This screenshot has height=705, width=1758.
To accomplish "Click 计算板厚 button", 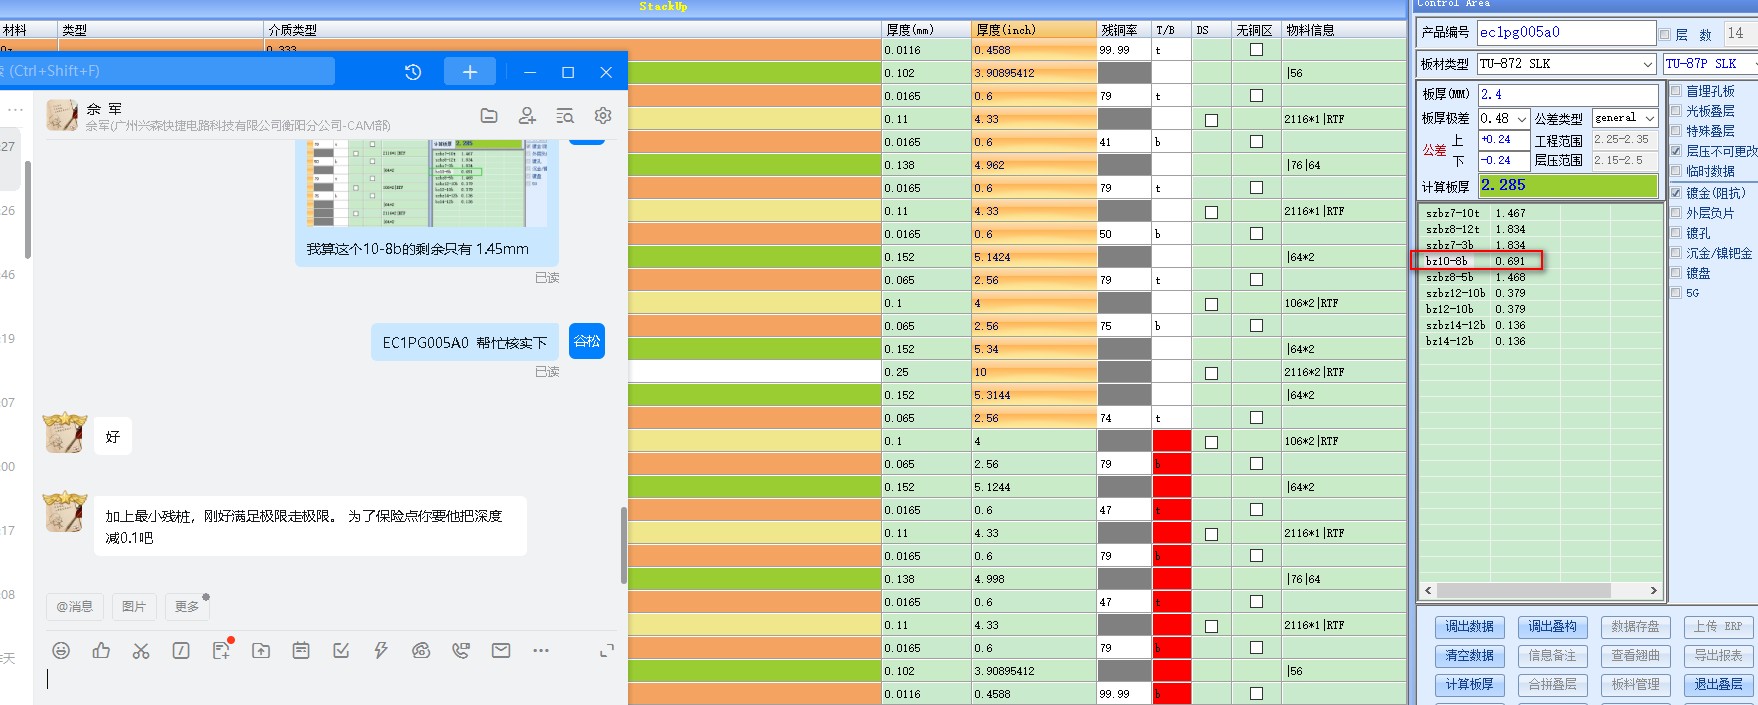I will [x=1469, y=685].
